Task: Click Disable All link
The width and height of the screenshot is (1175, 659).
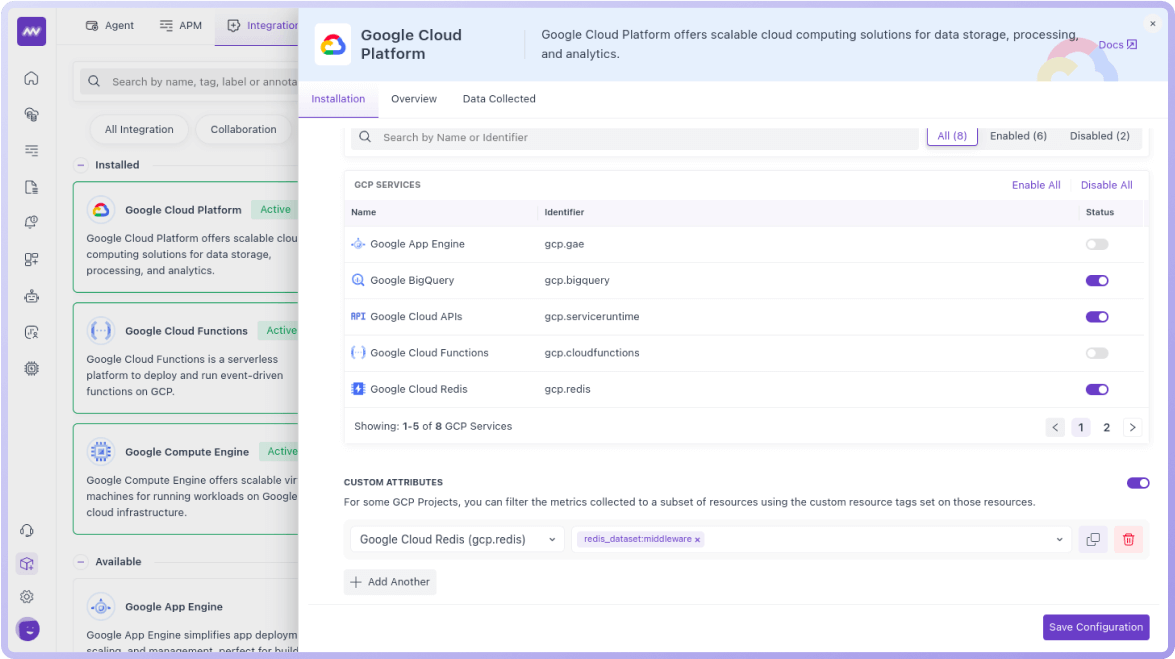Action: point(1106,185)
